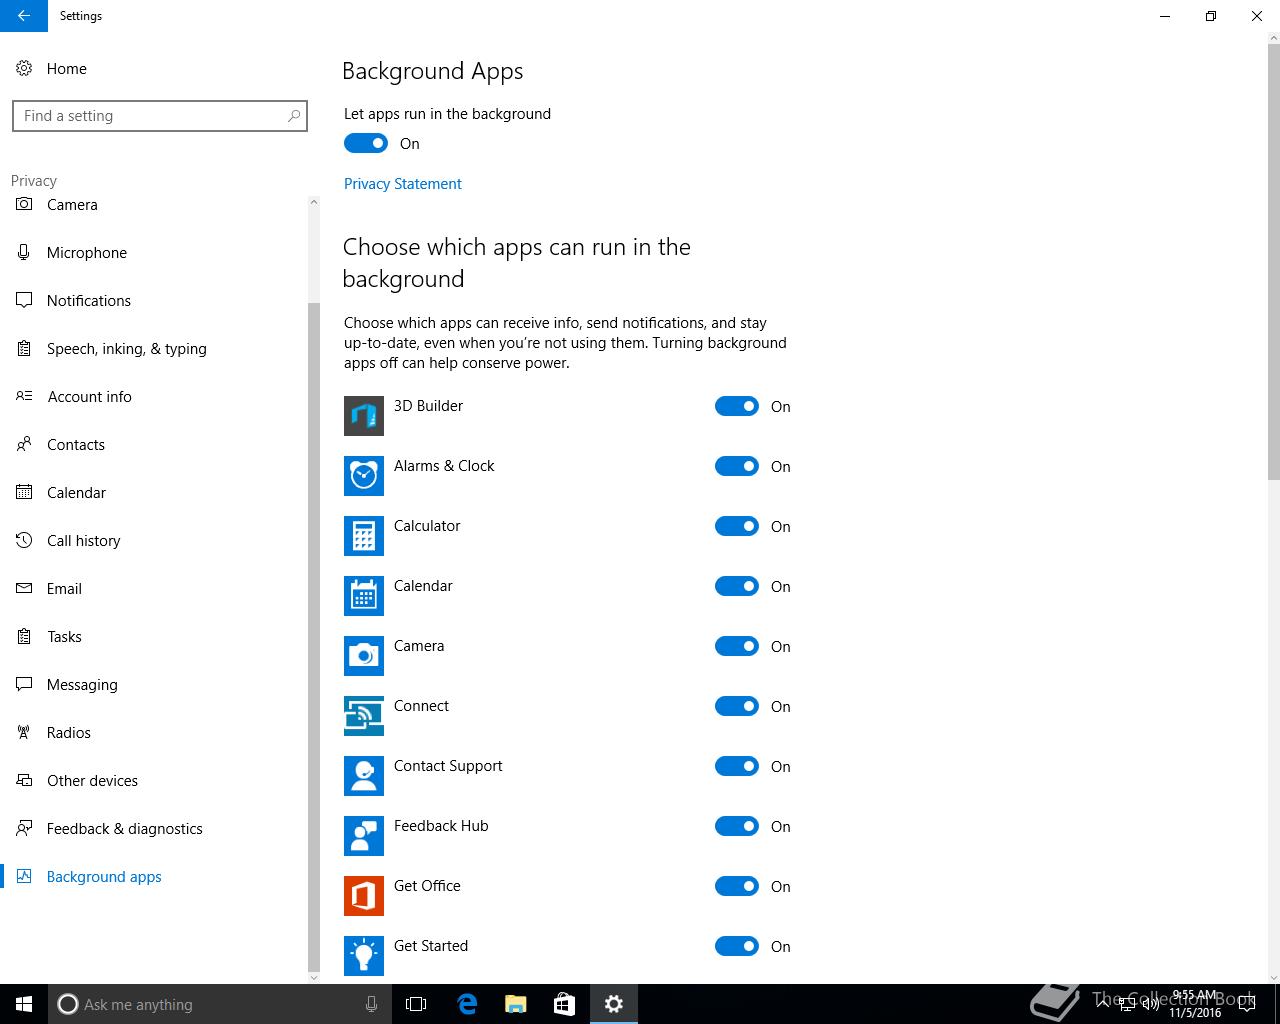The height and width of the screenshot is (1024, 1280).
Task: Go to Speech, inking, & typing
Action: tap(154, 349)
